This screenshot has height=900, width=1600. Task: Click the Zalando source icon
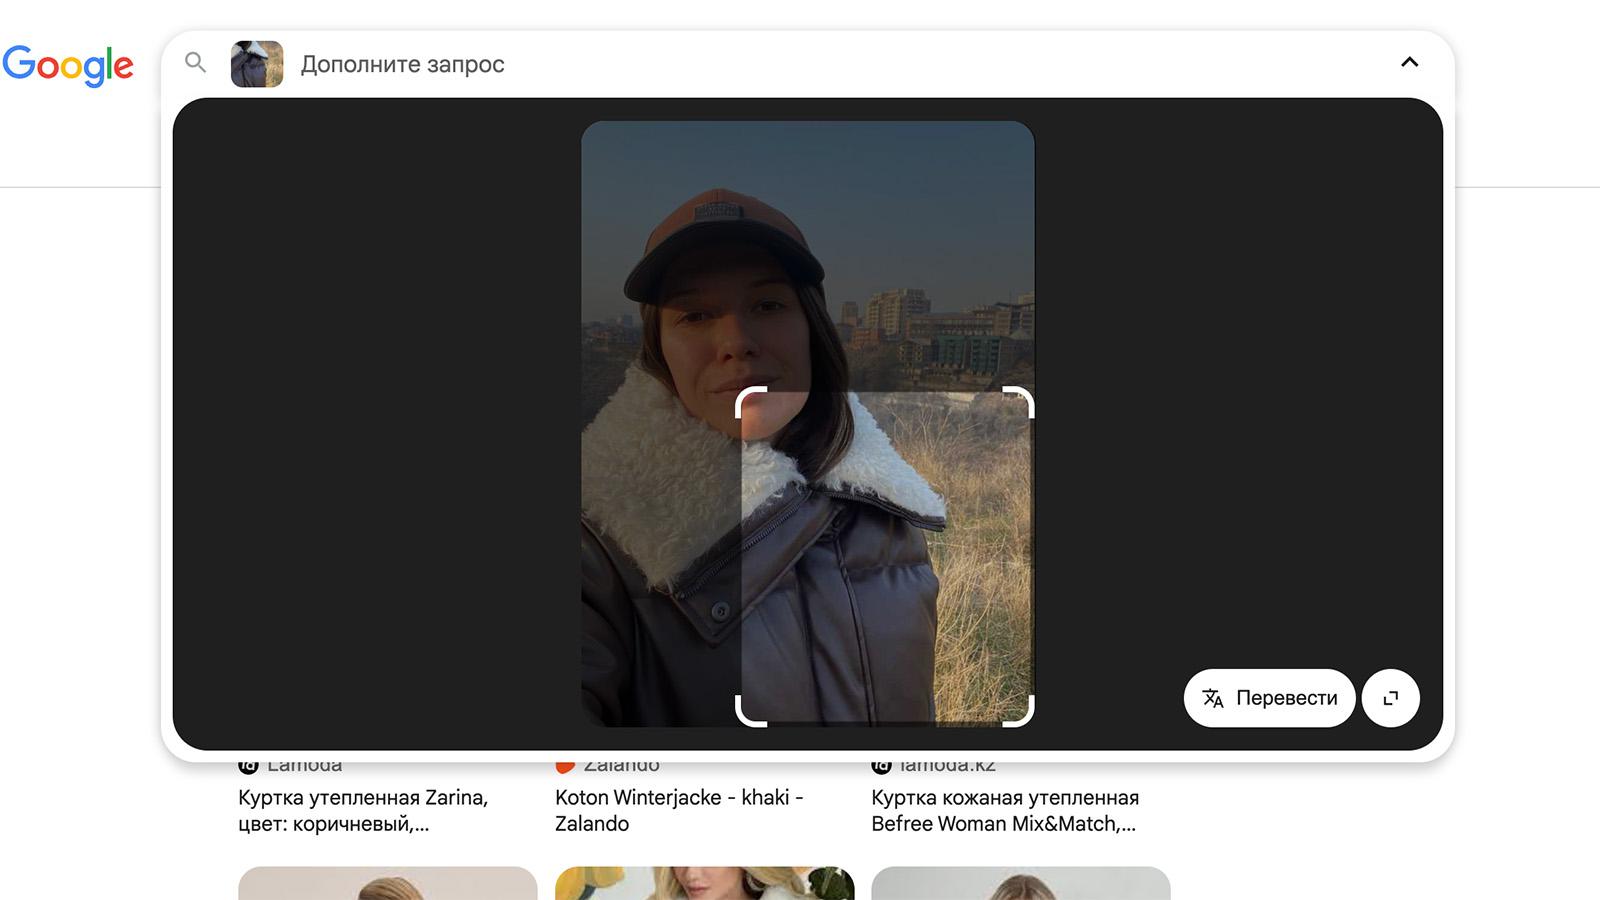click(565, 767)
